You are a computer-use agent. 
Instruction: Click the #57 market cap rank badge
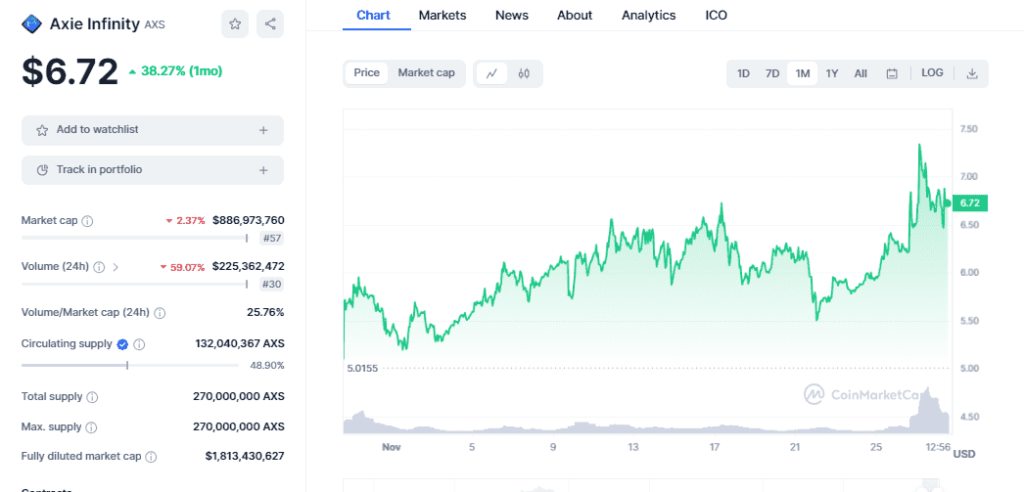pyautogui.click(x=272, y=238)
